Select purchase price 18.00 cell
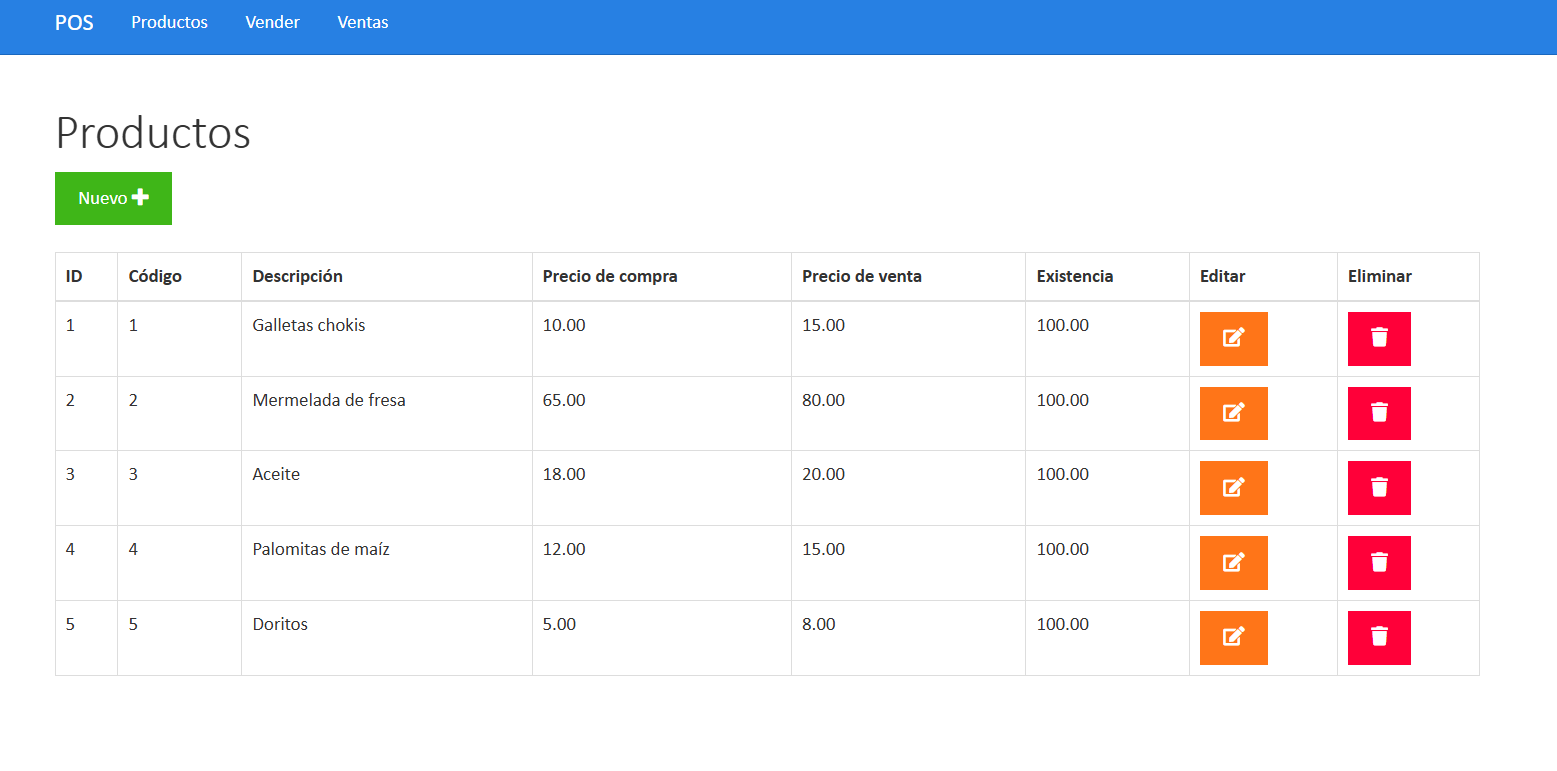The height and width of the screenshot is (771, 1557). tap(661, 488)
